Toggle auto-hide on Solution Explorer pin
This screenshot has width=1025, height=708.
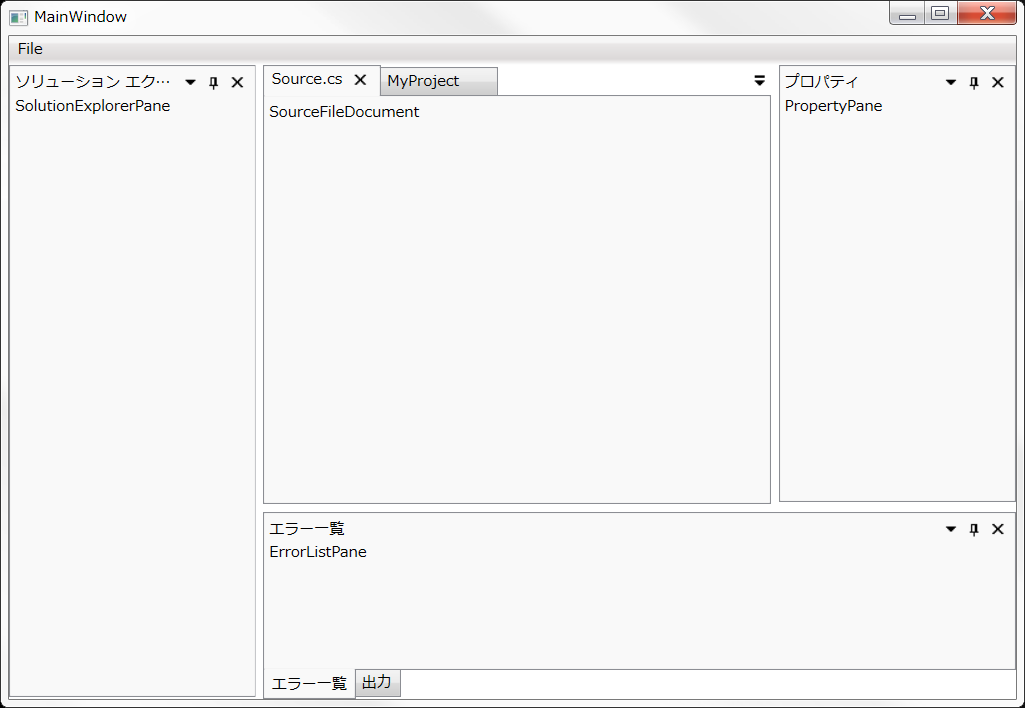click(x=213, y=82)
